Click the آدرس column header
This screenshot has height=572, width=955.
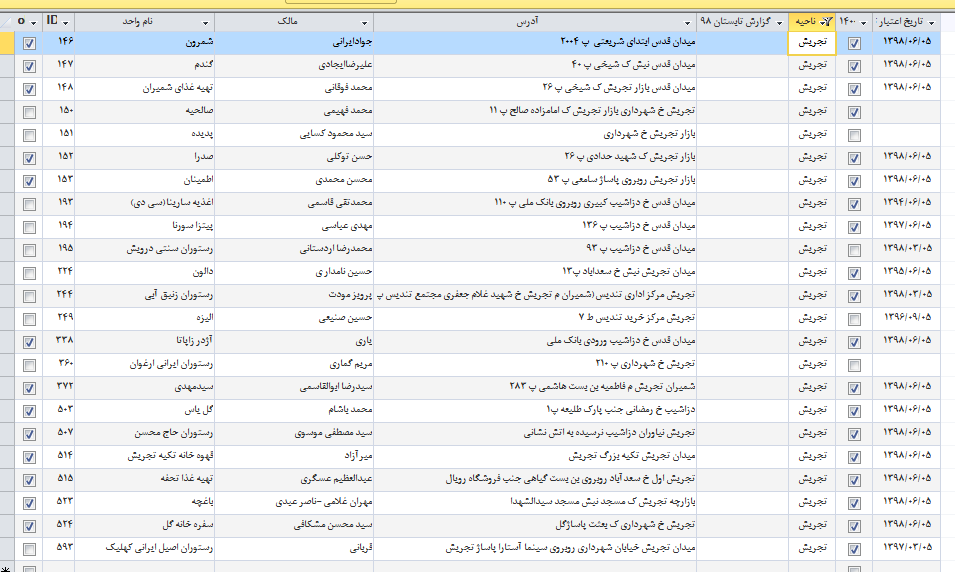[x=535, y=22]
